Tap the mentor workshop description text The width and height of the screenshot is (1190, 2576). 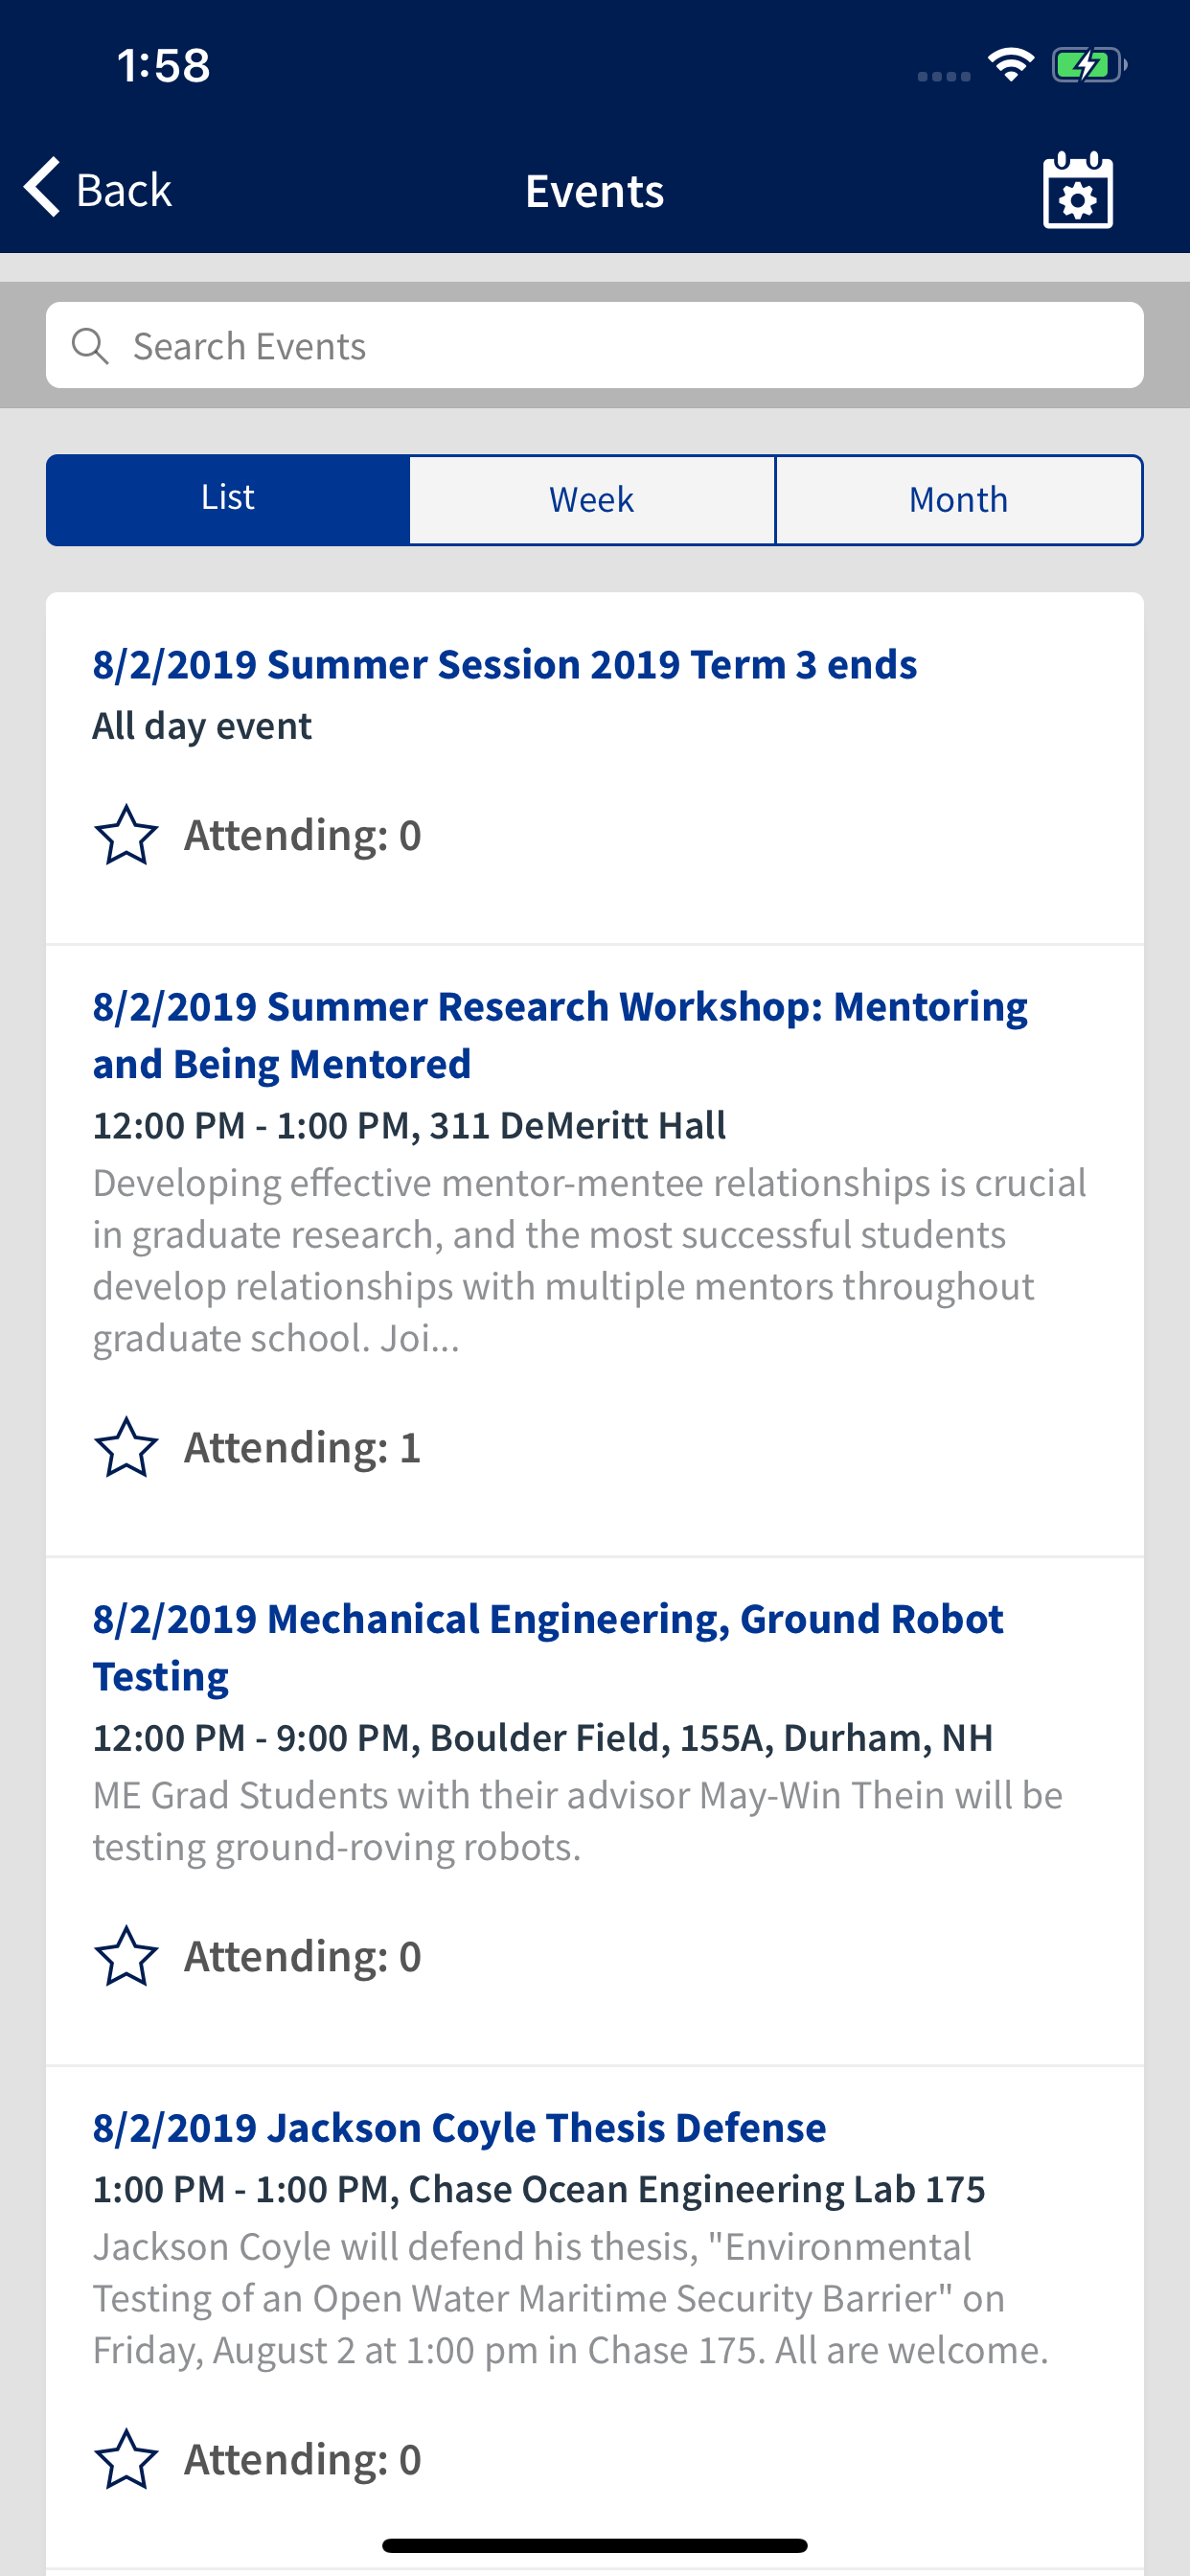pos(590,1260)
